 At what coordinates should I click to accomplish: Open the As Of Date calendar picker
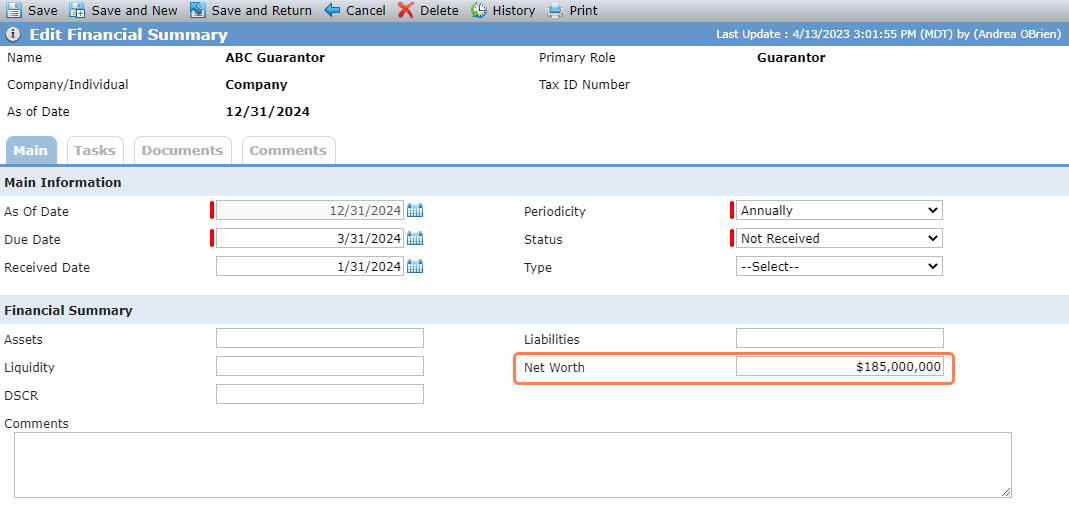pos(415,211)
